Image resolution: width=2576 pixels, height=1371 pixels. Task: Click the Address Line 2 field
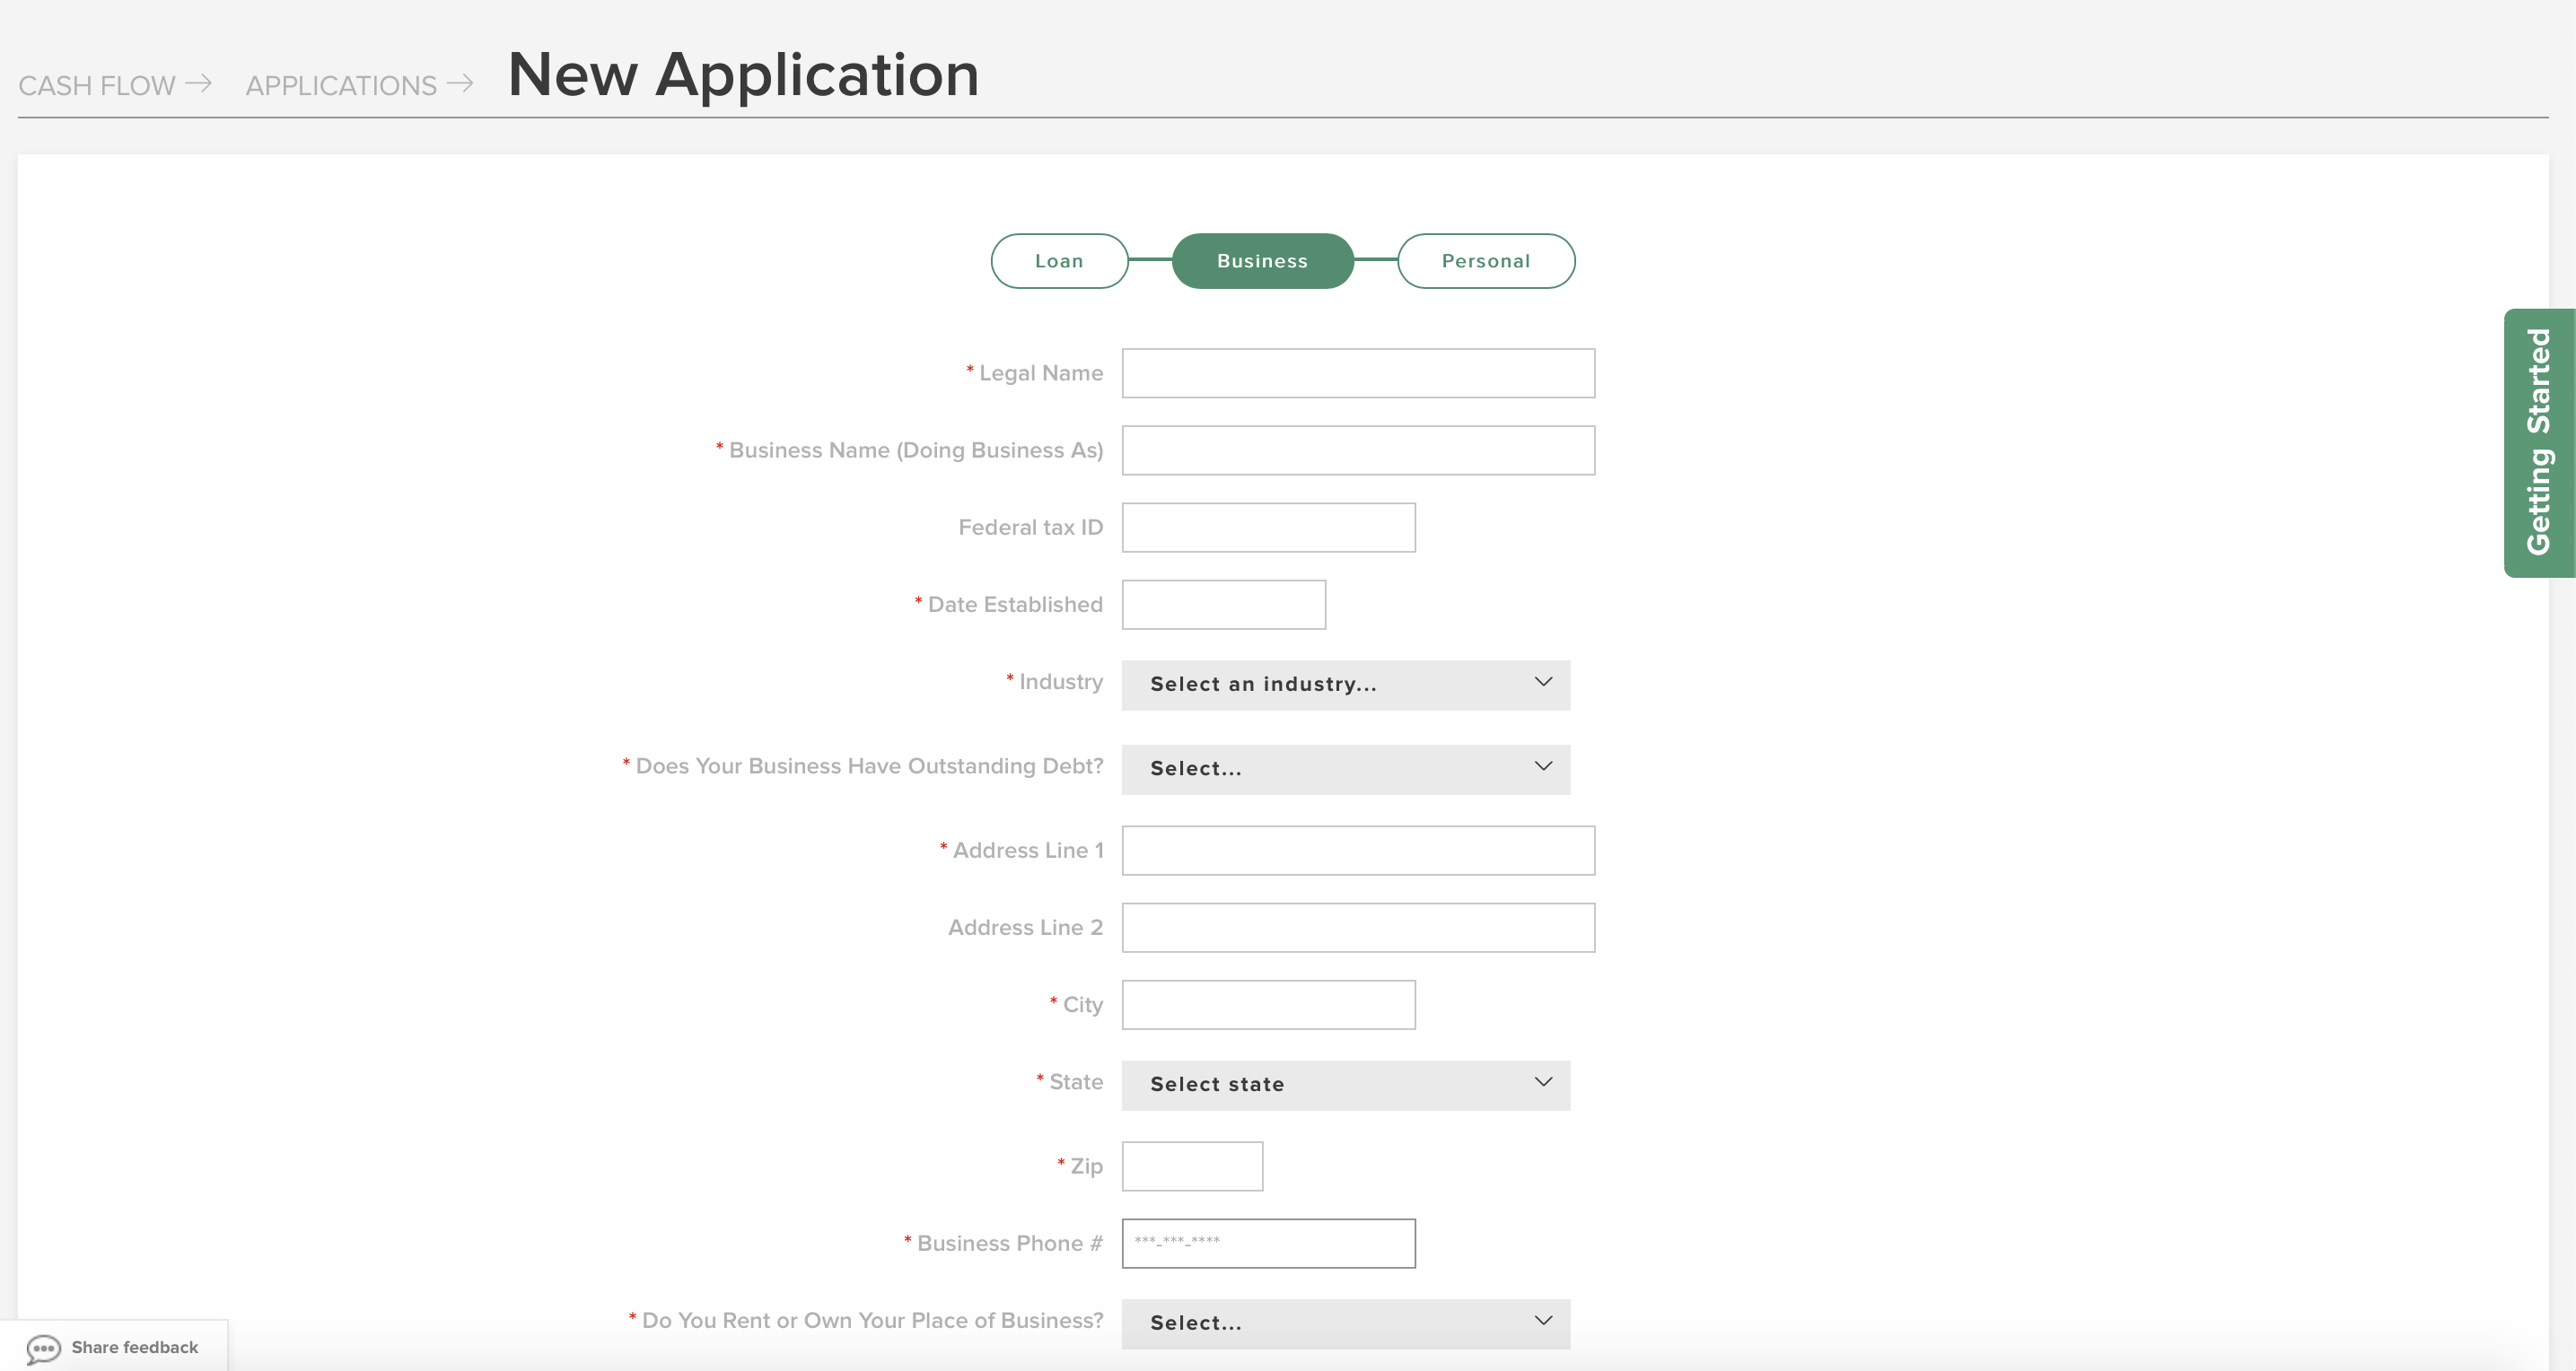[1358, 927]
